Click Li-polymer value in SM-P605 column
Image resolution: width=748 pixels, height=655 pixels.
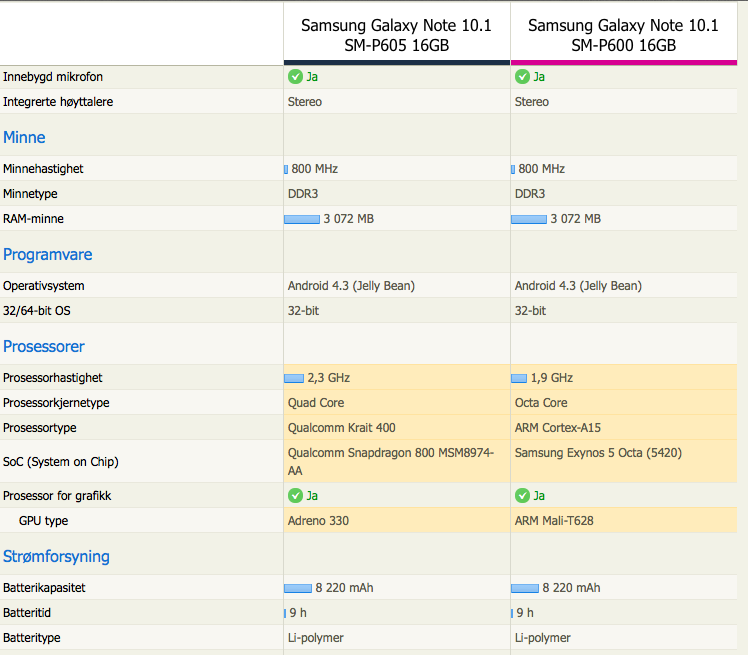(316, 638)
